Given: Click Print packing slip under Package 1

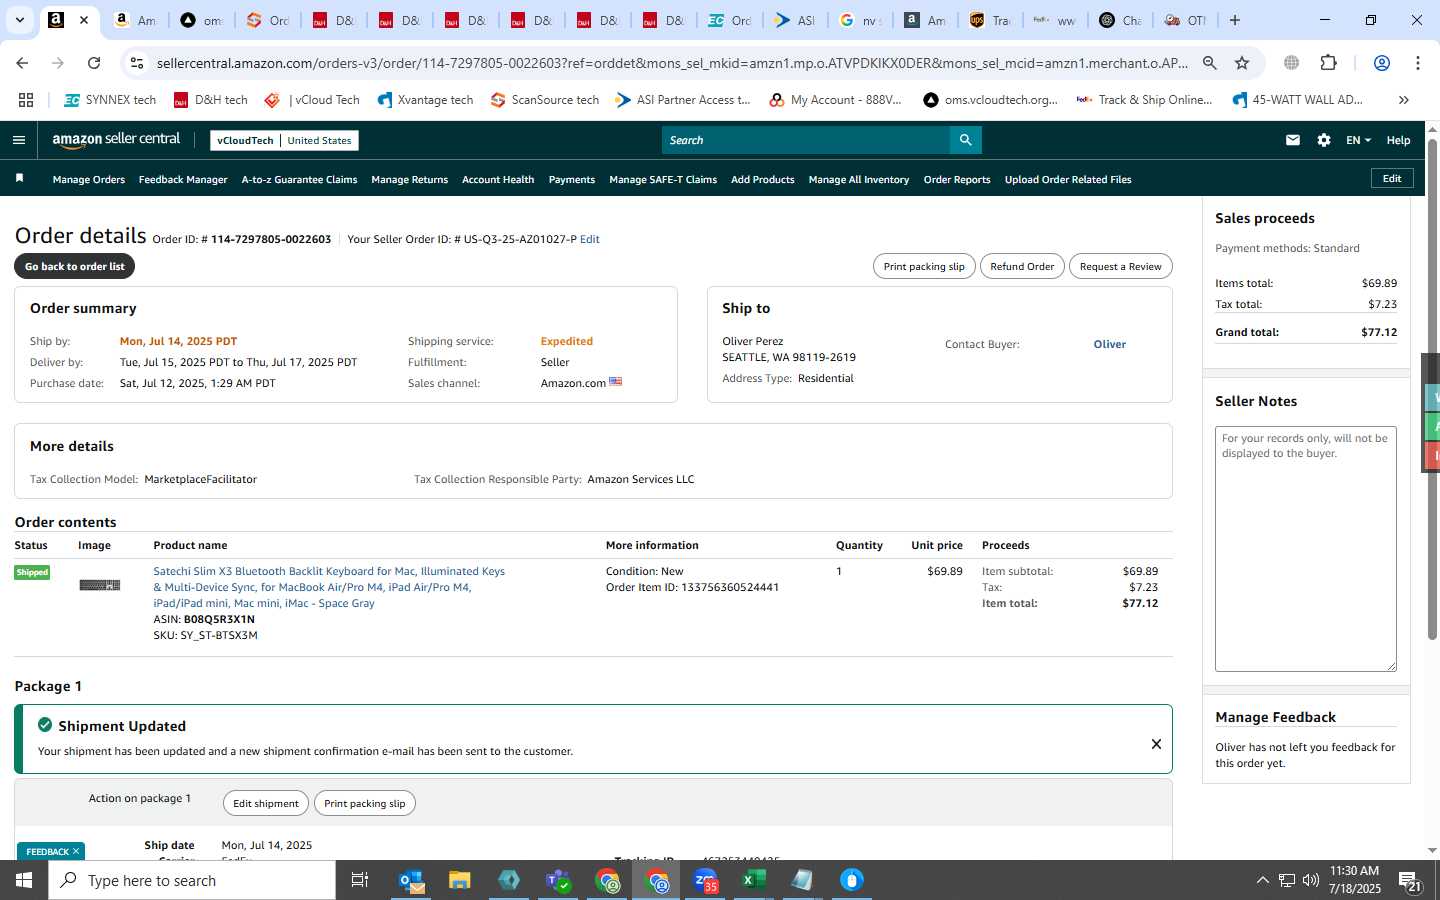Looking at the screenshot, I should (x=365, y=803).
